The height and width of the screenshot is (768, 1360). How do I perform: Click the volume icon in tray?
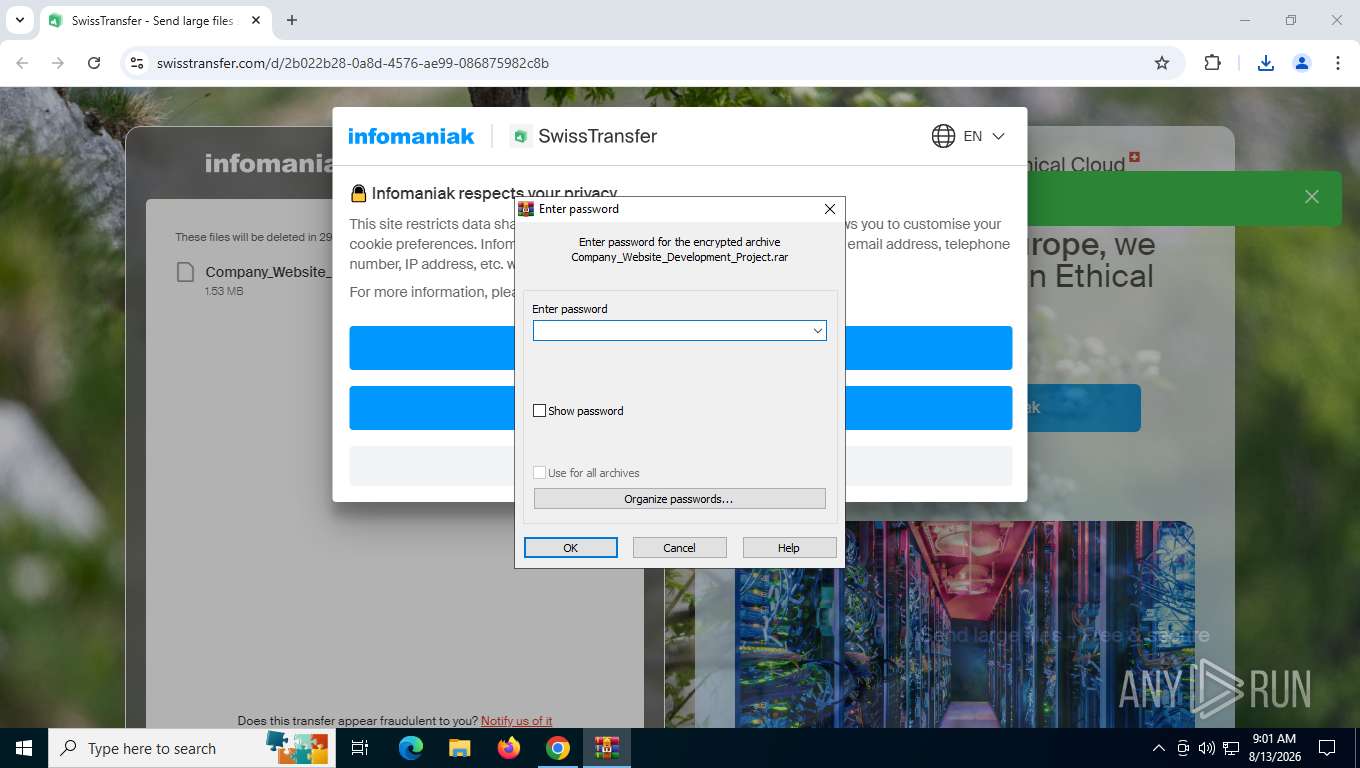coord(1206,748)
